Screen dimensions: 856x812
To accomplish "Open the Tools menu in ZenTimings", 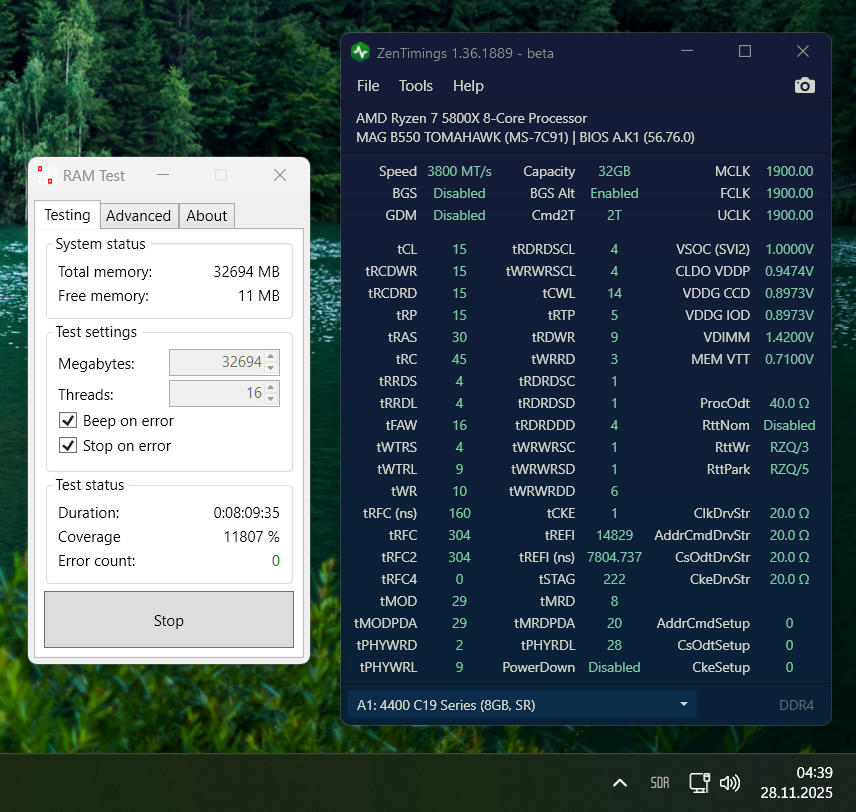I will click(416, 86).
